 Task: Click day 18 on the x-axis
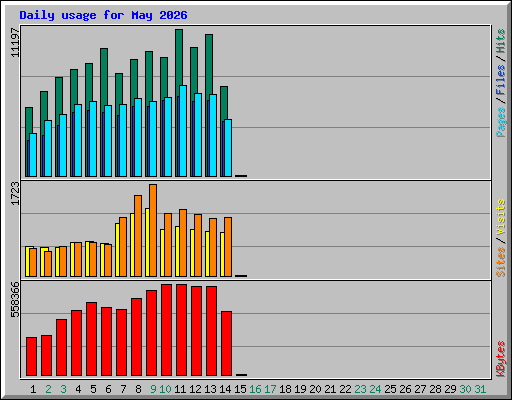point(285,389)
